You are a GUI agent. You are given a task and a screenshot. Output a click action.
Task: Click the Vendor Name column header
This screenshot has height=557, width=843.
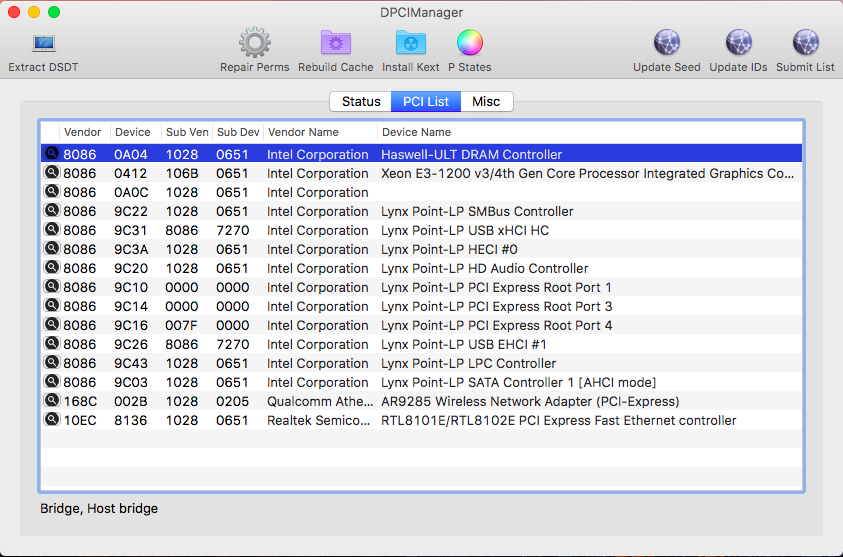320,132
